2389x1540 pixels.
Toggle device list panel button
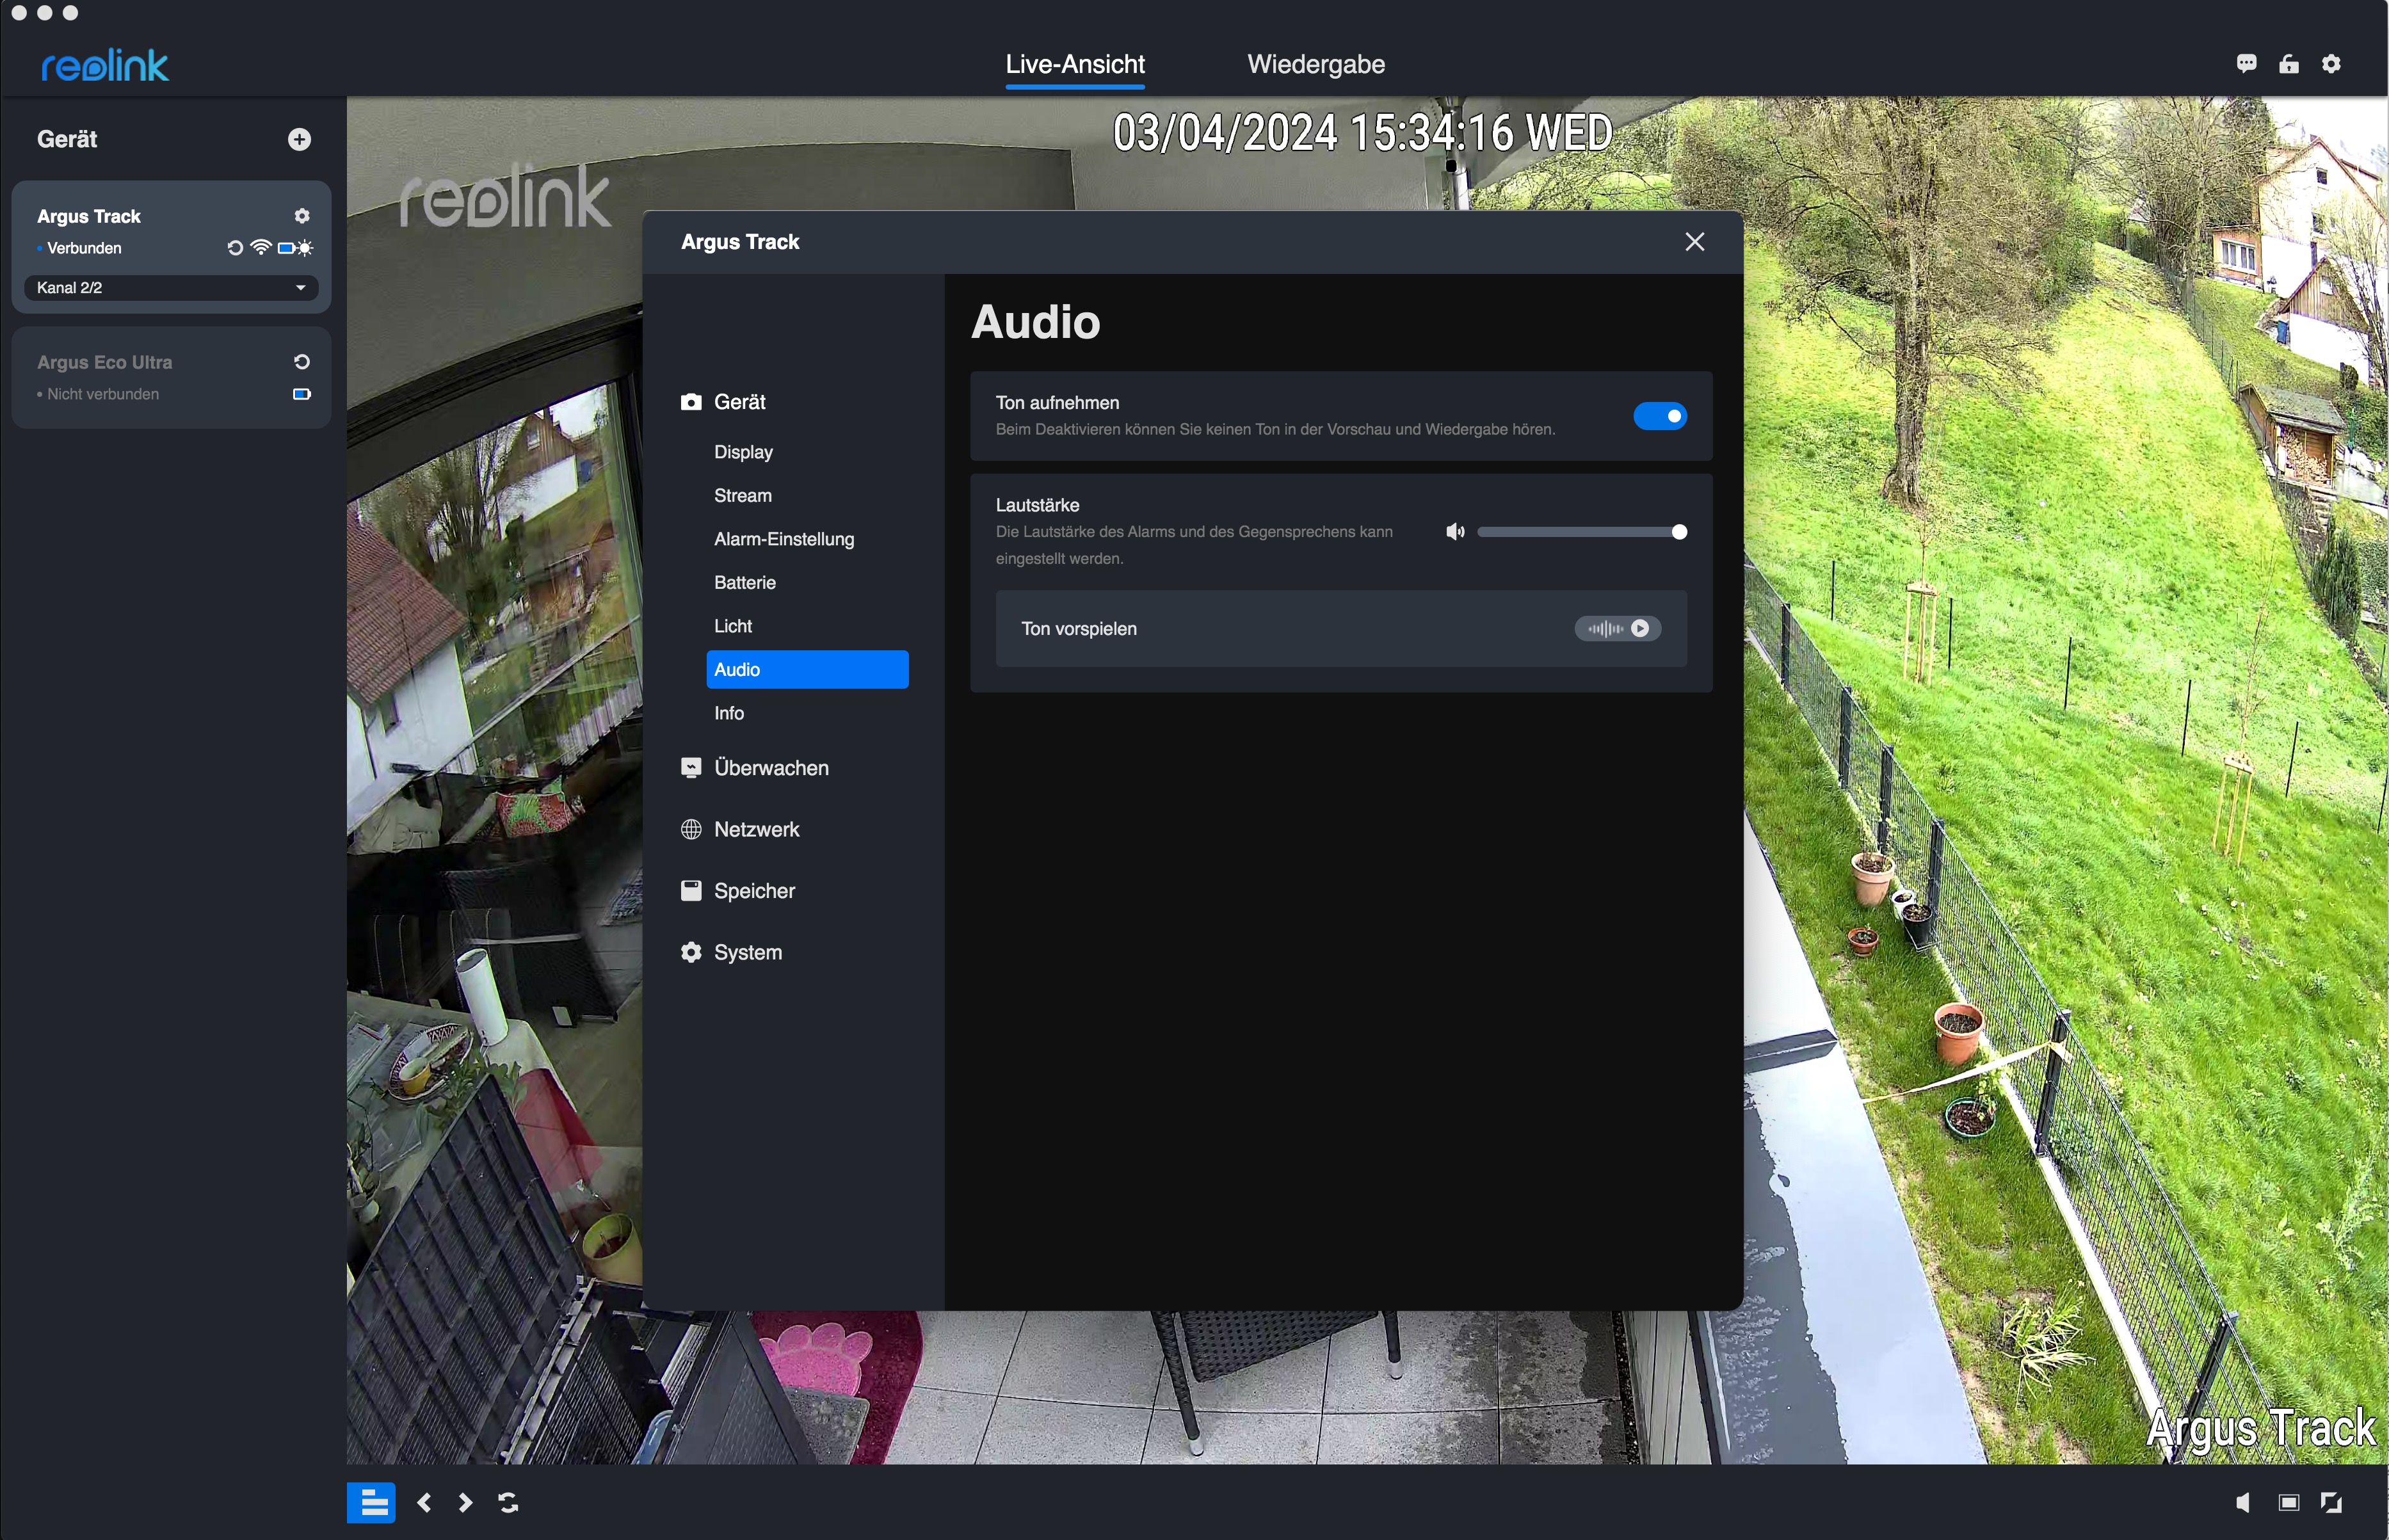(371, 1502)
